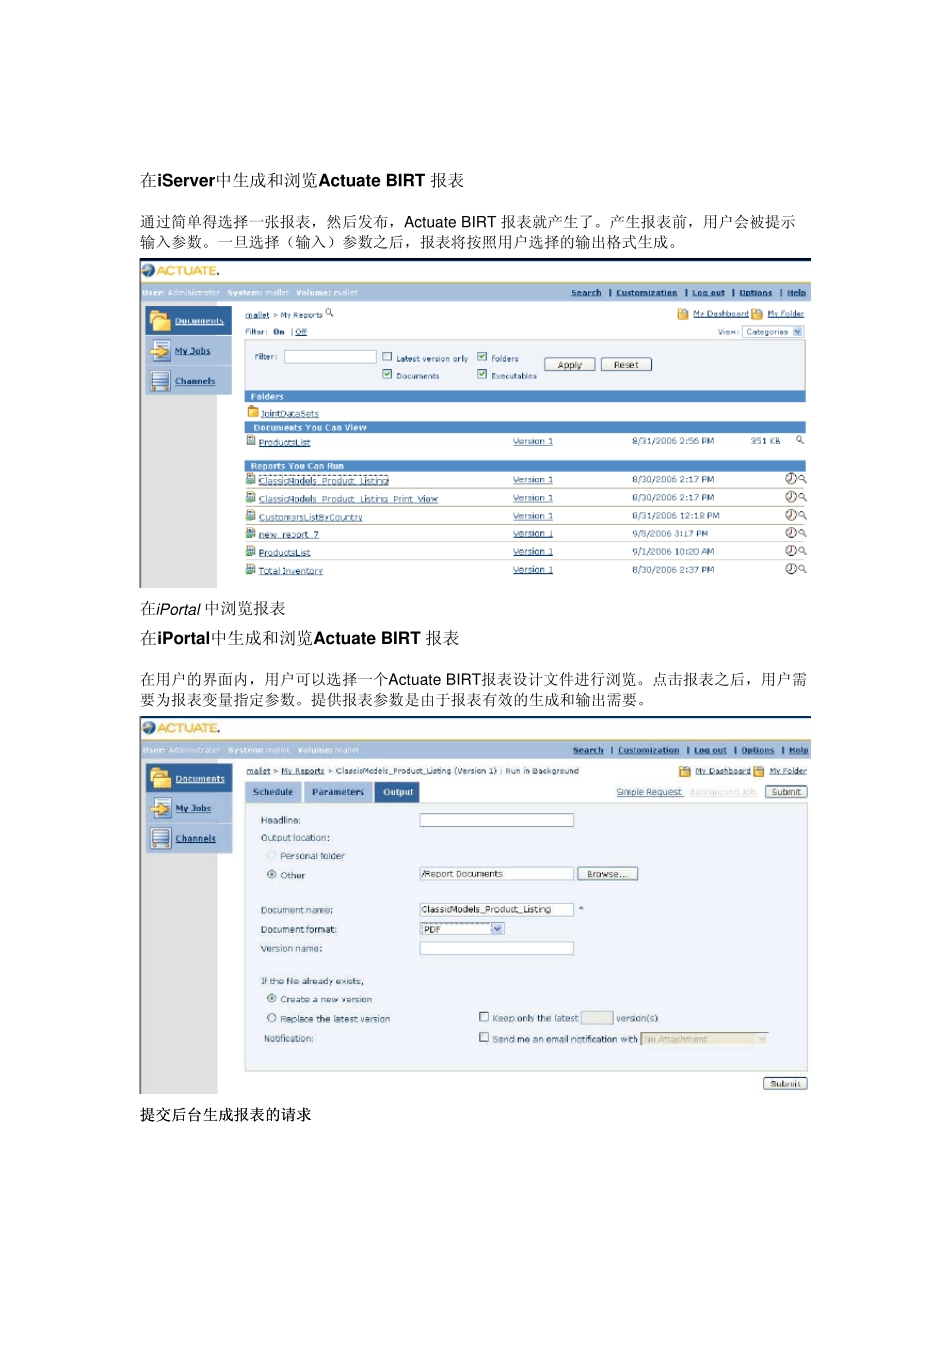This screenshot has width=950, height=1345.
Task: Check Send me an email notification box
Action: point(484,1038)
